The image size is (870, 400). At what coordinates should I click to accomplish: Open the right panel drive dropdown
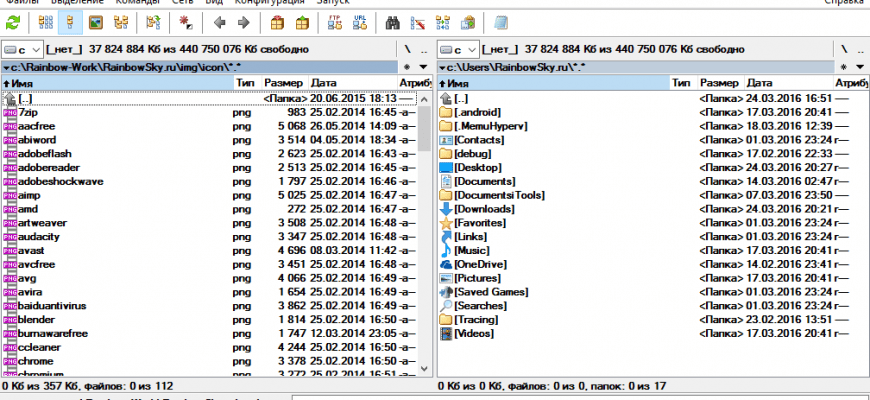[458, 50]
